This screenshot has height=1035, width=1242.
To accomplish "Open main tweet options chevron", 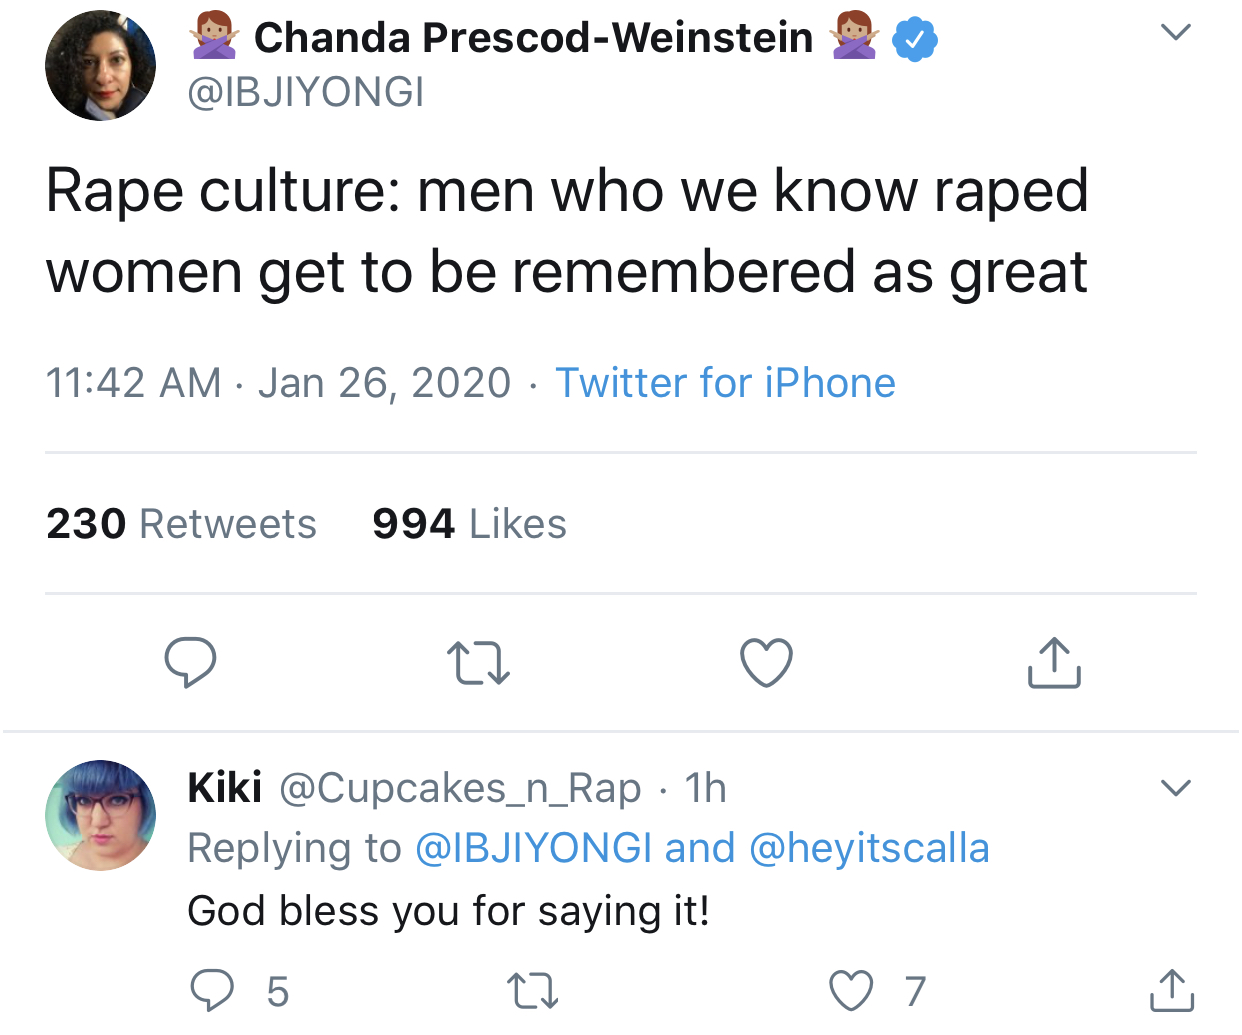I will coord(1176,33).
